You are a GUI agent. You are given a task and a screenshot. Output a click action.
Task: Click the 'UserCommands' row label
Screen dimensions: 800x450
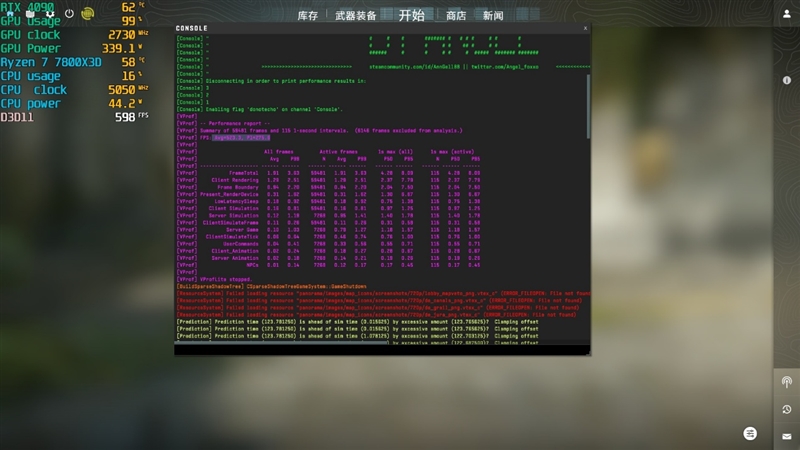pyautogui.click(x=240, y=244)
